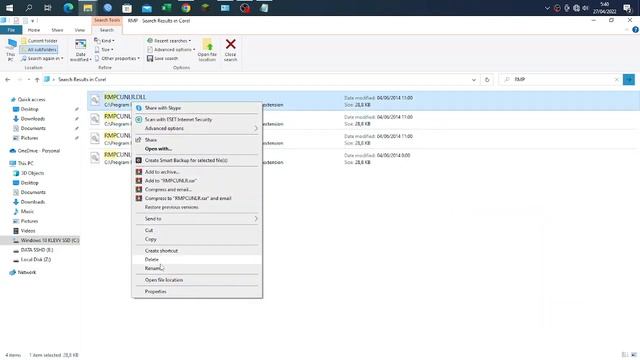Screen dimensions: 640x360
Task: Open Google Chrome from the taskbar
Action: pos(186,7)
